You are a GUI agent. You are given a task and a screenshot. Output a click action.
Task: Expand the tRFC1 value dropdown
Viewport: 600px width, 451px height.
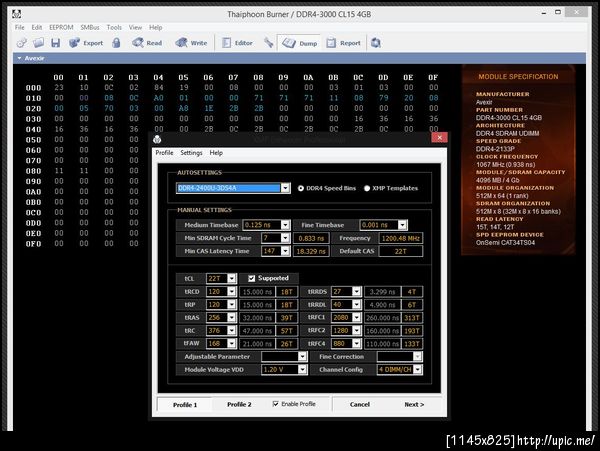coord(357,317)
